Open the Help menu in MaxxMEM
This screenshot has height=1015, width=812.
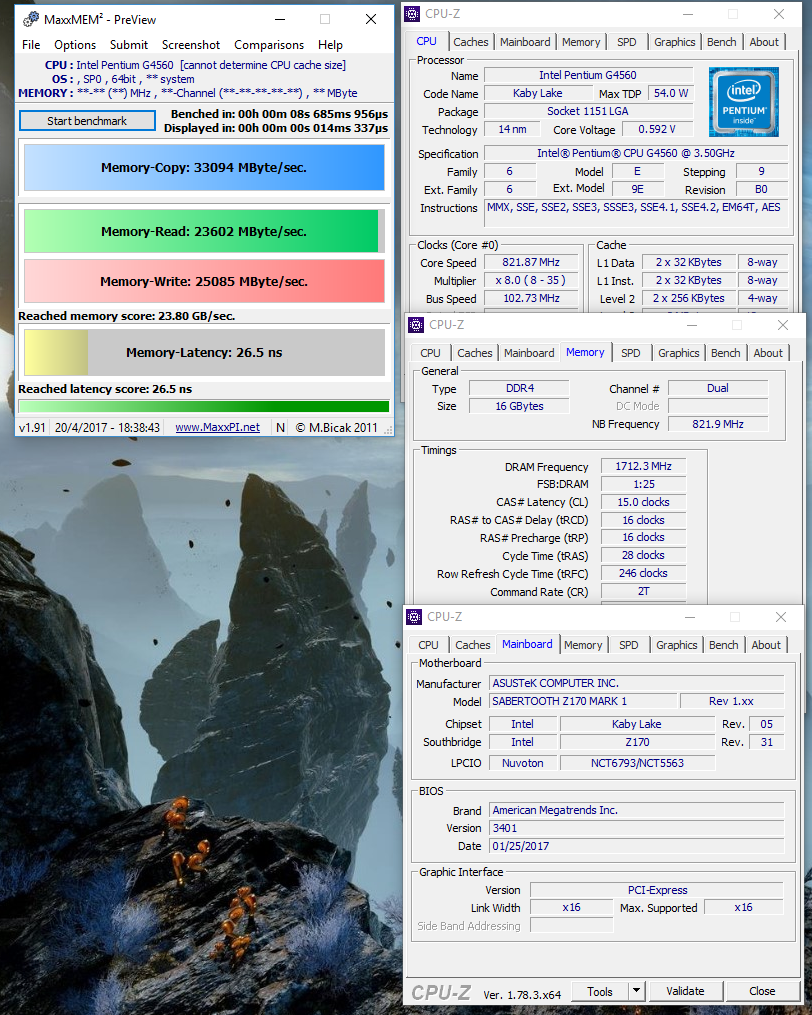[330, 45]
